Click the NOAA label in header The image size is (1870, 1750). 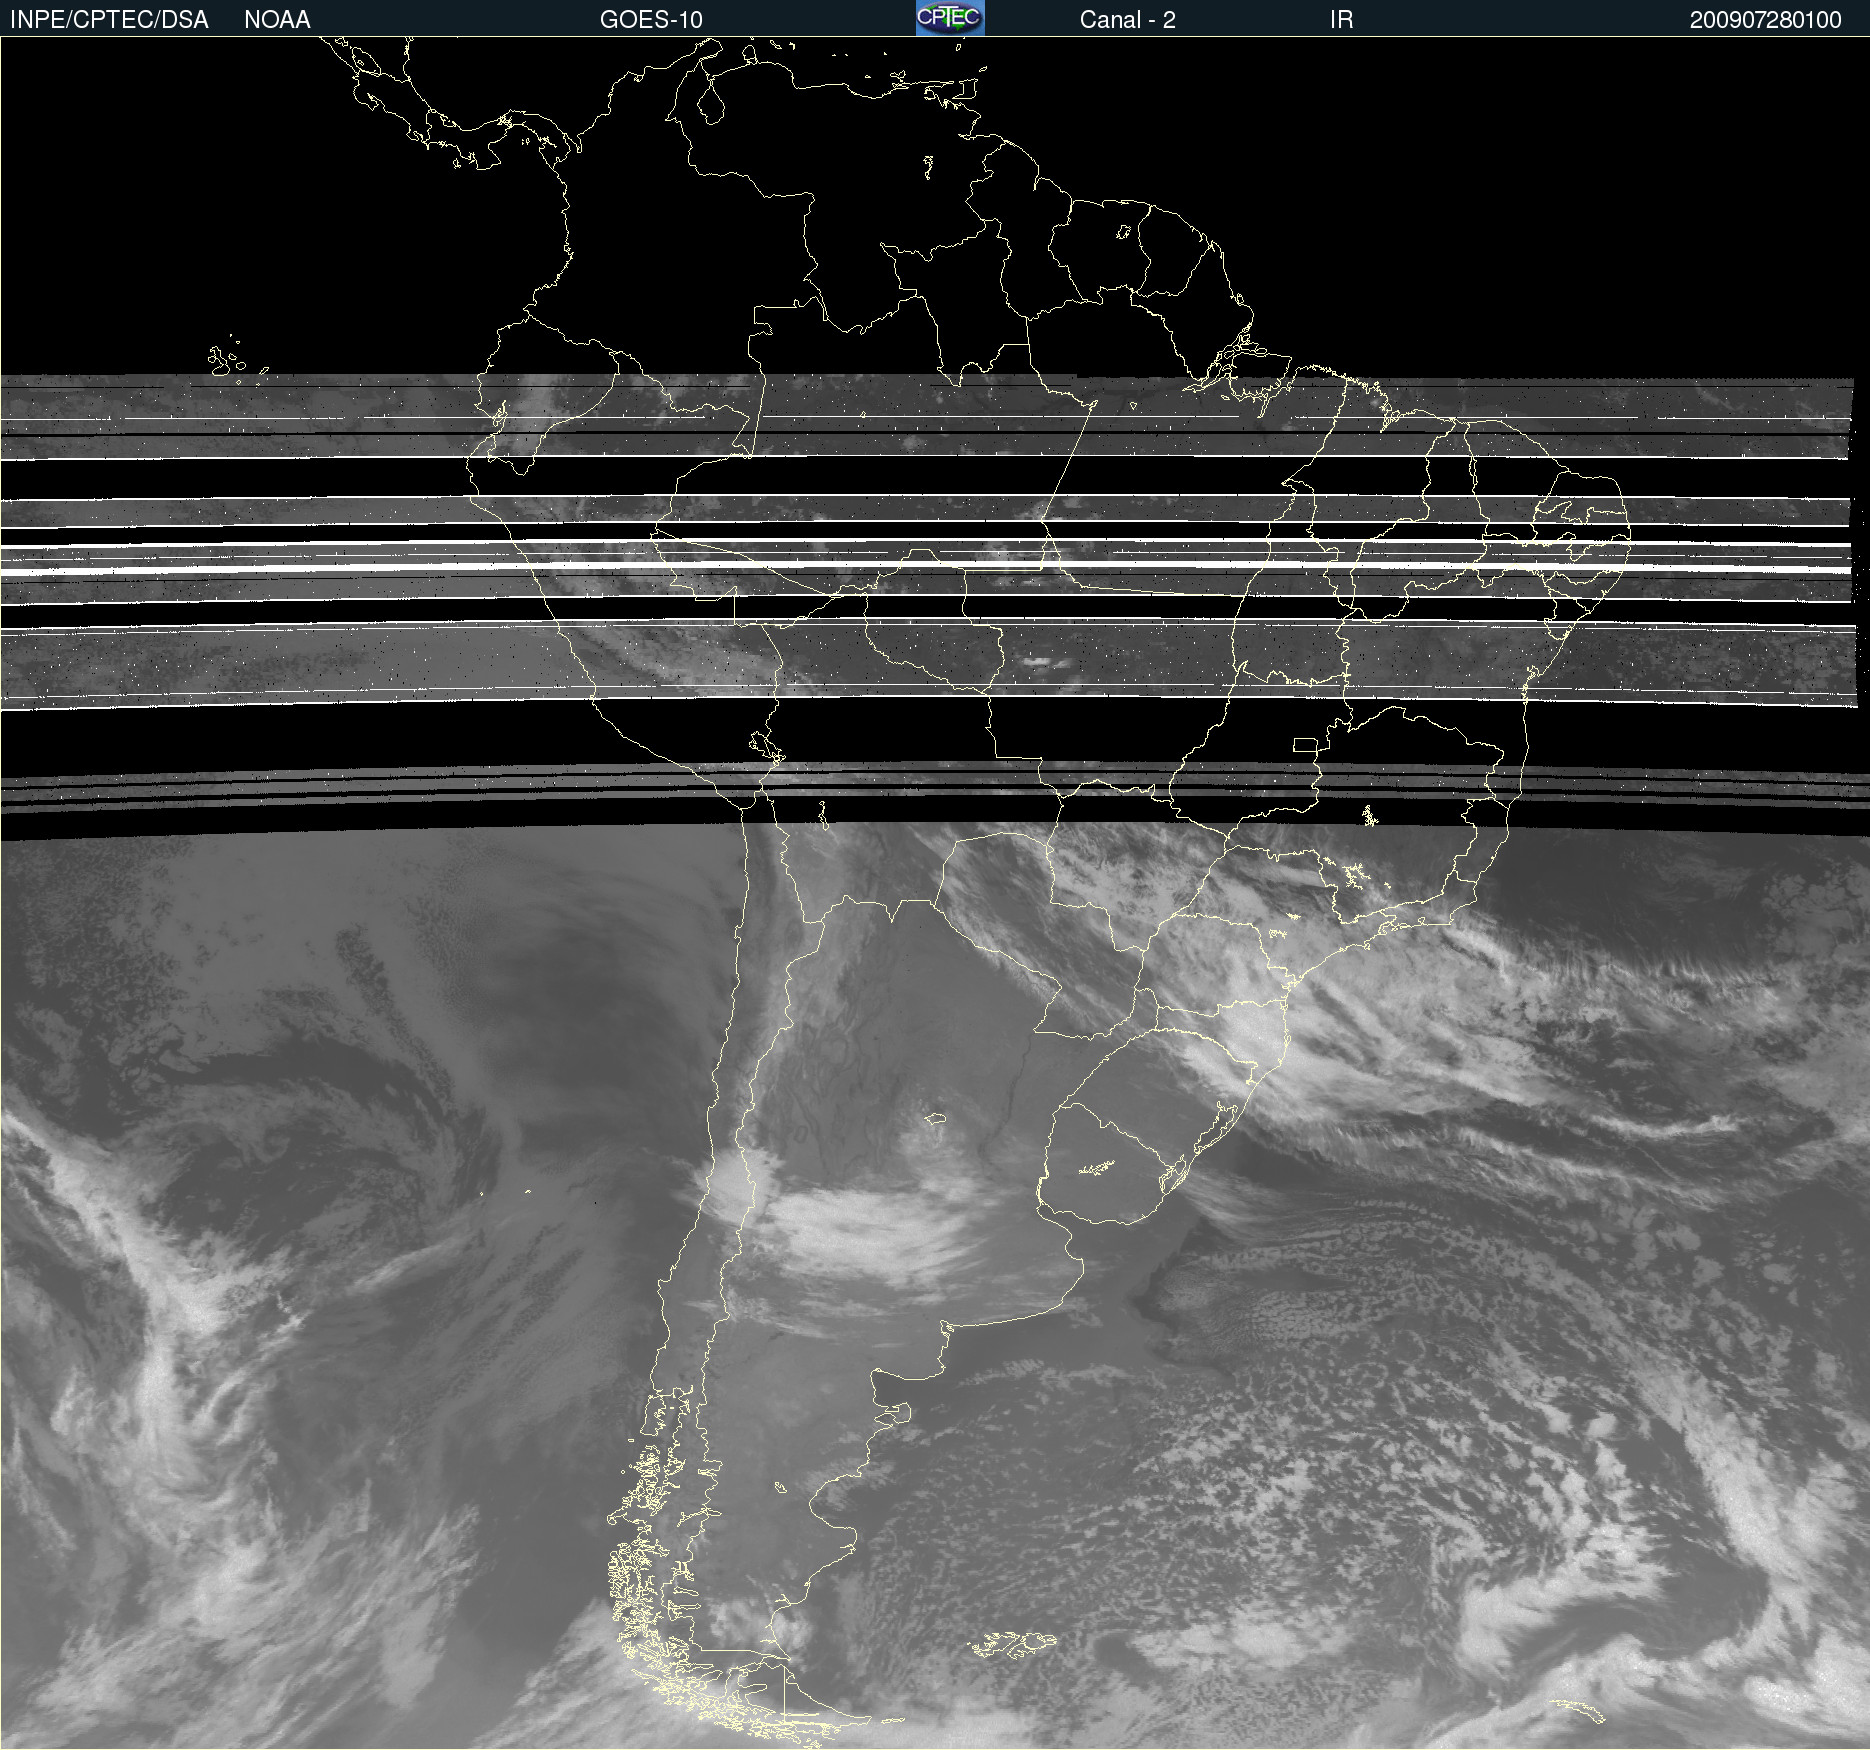pos(277,20)
